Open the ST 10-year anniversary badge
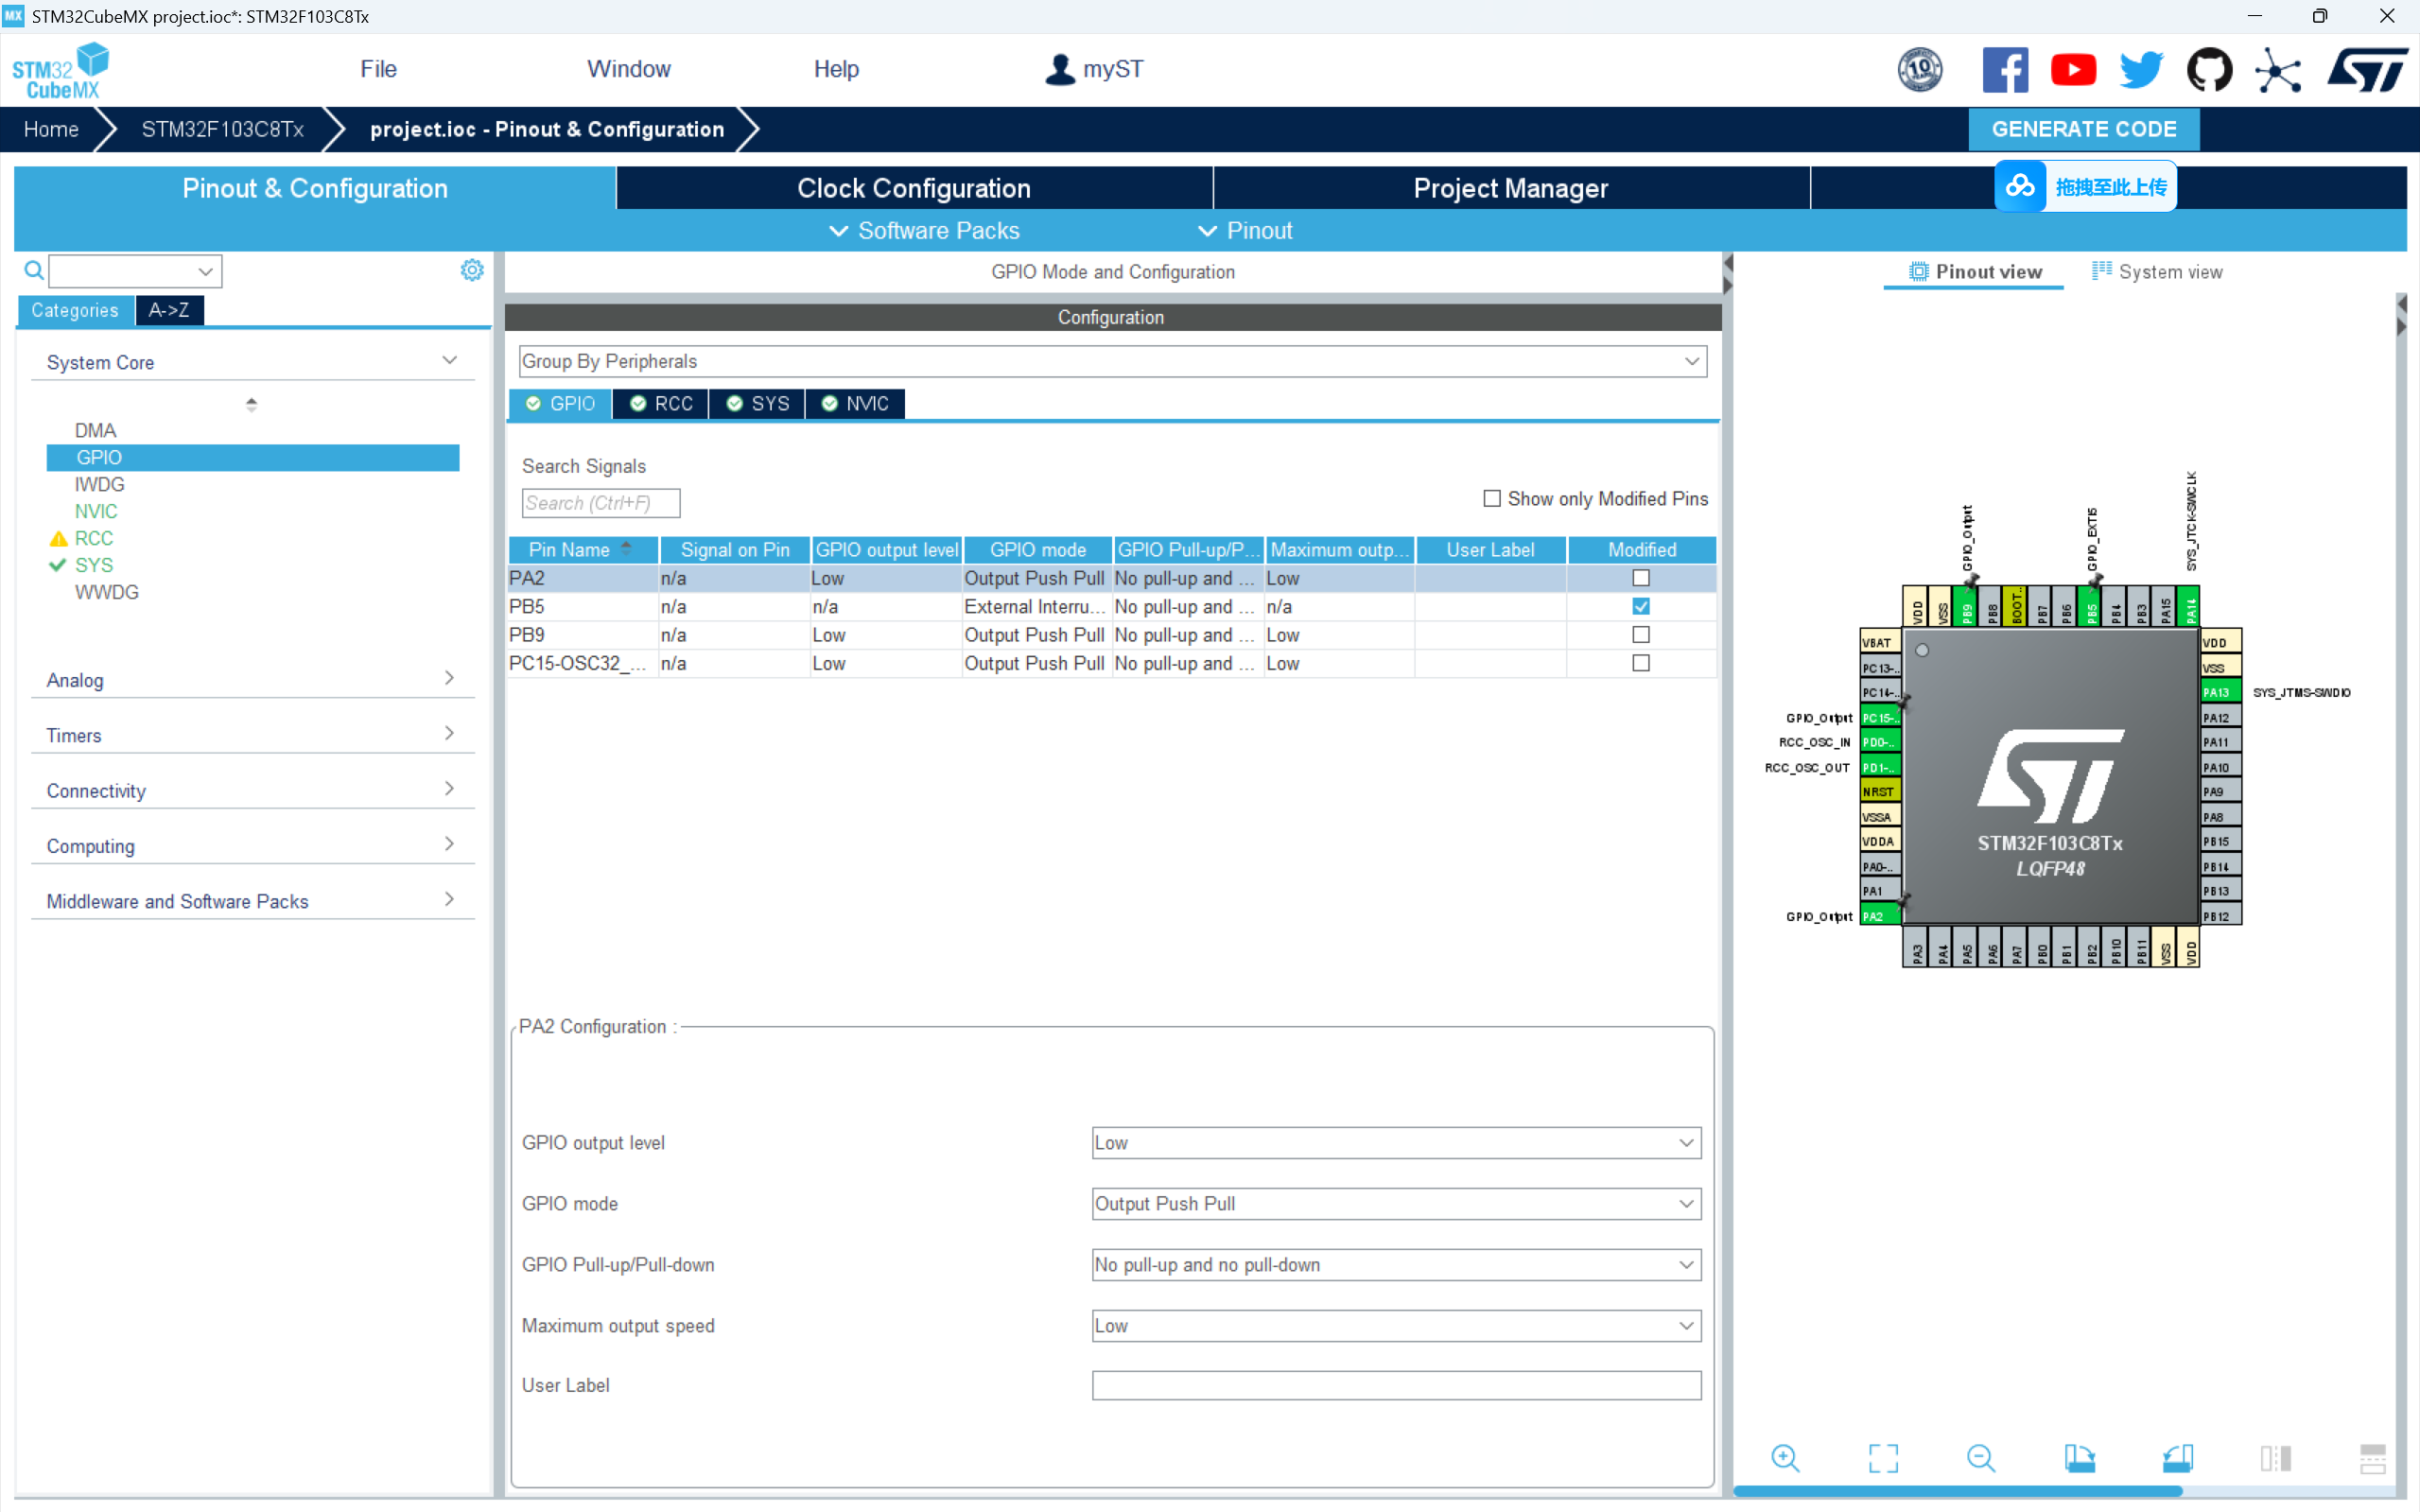 1920,70
